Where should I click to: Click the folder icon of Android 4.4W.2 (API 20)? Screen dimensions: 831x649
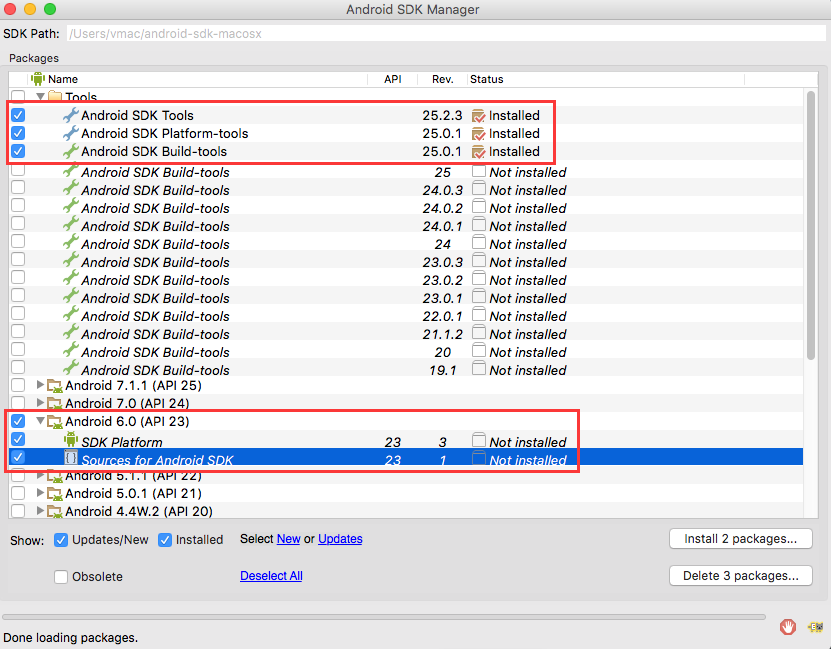tap(55, 511)
